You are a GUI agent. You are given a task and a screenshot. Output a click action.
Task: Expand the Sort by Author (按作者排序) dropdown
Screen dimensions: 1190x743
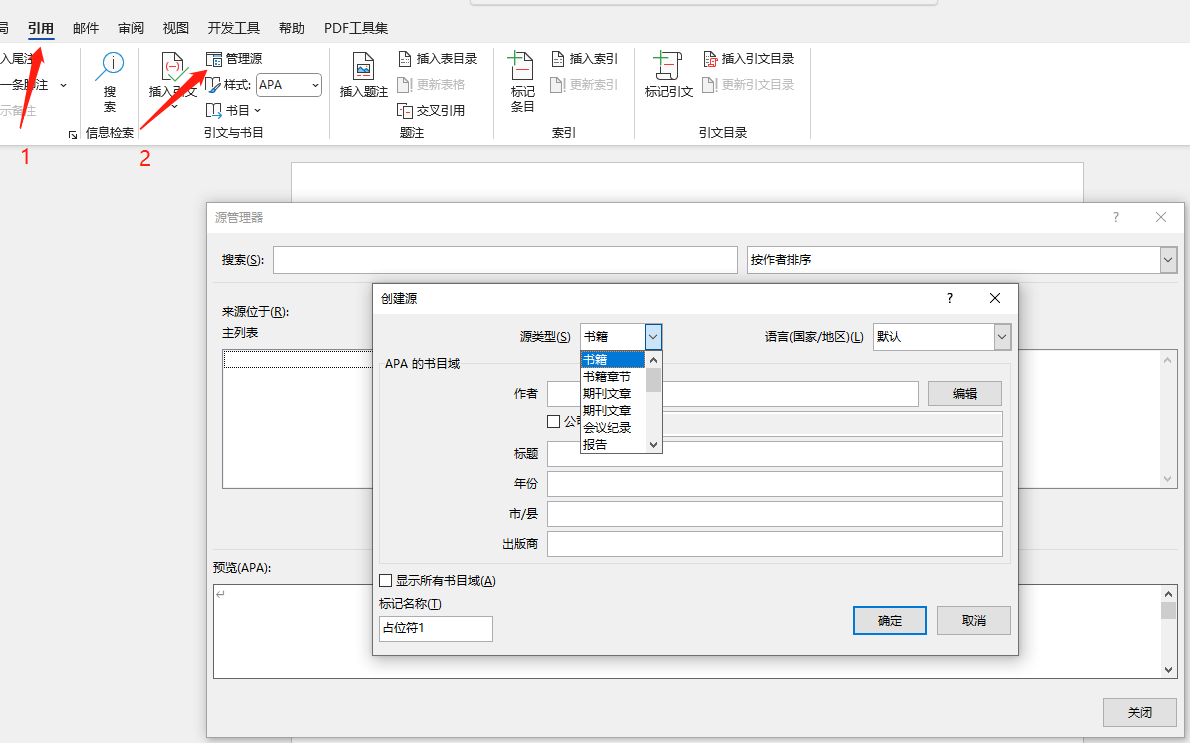coord(1168,260)
